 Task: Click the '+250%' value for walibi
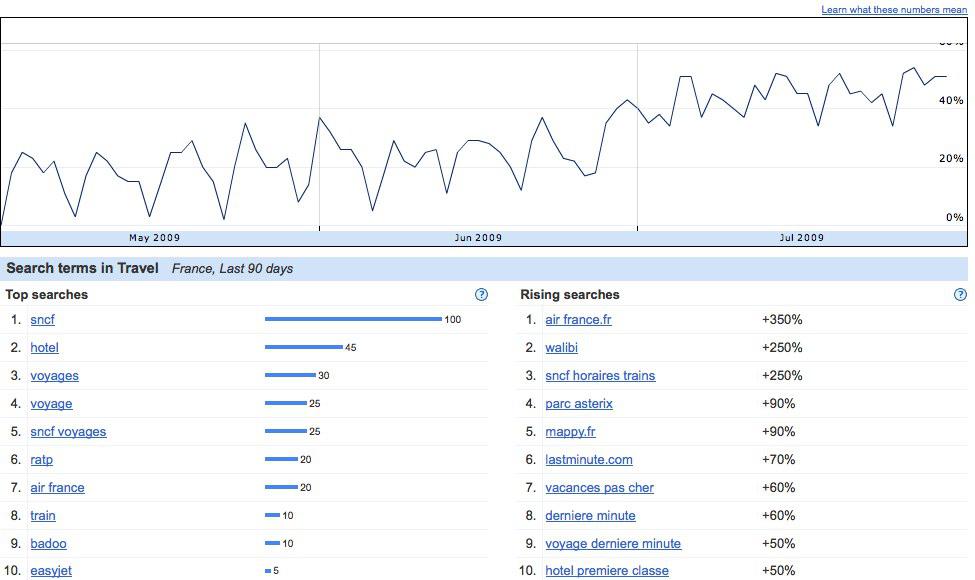(782, 348)
